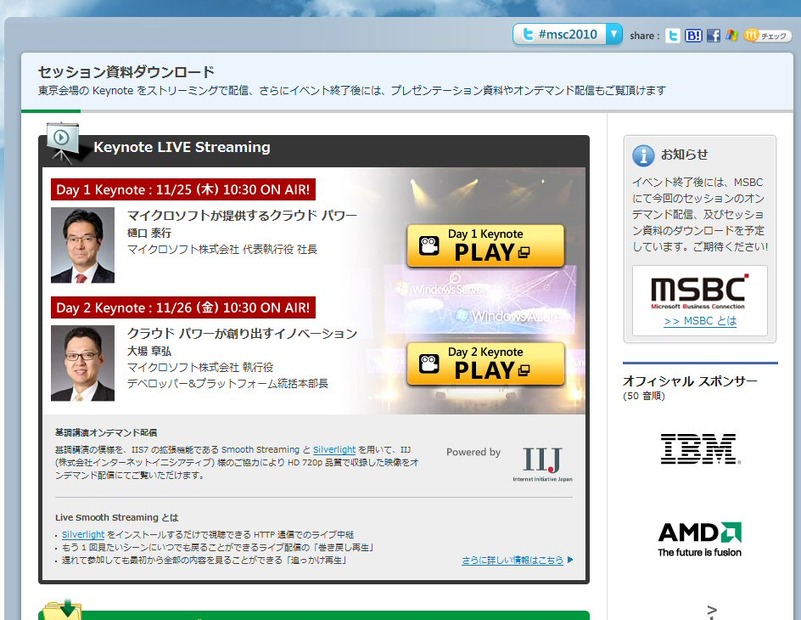Click the IIJ Powered by logo
The width and height of the screenshot is (801, 620).
click(x=542, y=464)
